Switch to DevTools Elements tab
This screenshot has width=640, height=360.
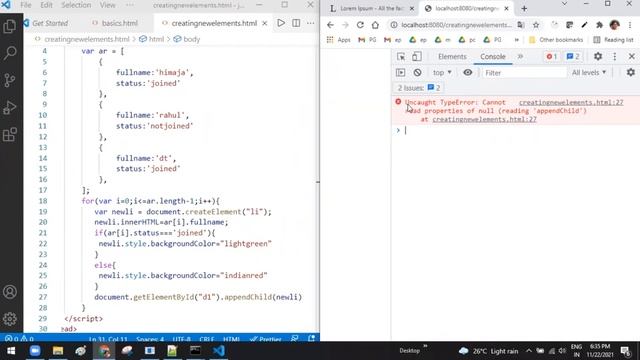click(452, 57)
